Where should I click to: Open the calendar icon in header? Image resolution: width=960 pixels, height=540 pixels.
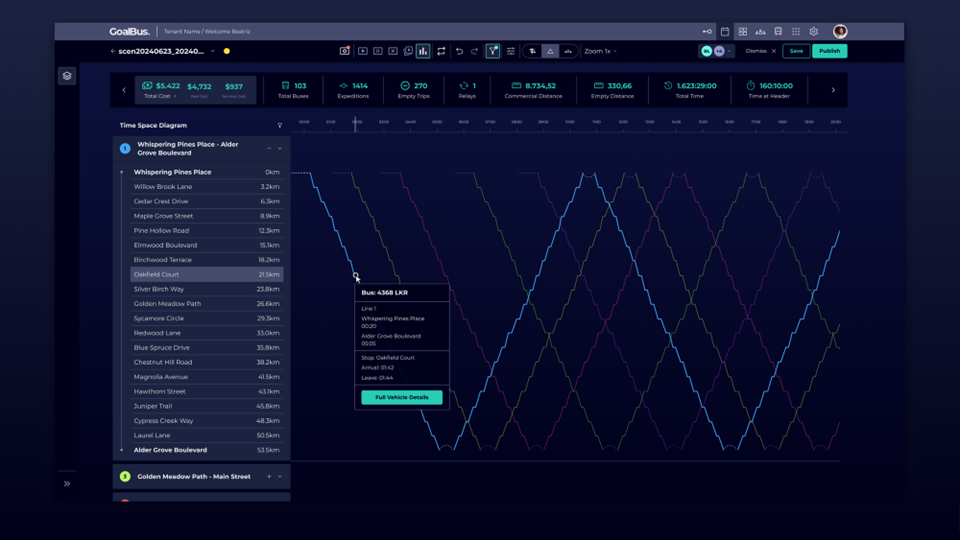click(725, 31)
